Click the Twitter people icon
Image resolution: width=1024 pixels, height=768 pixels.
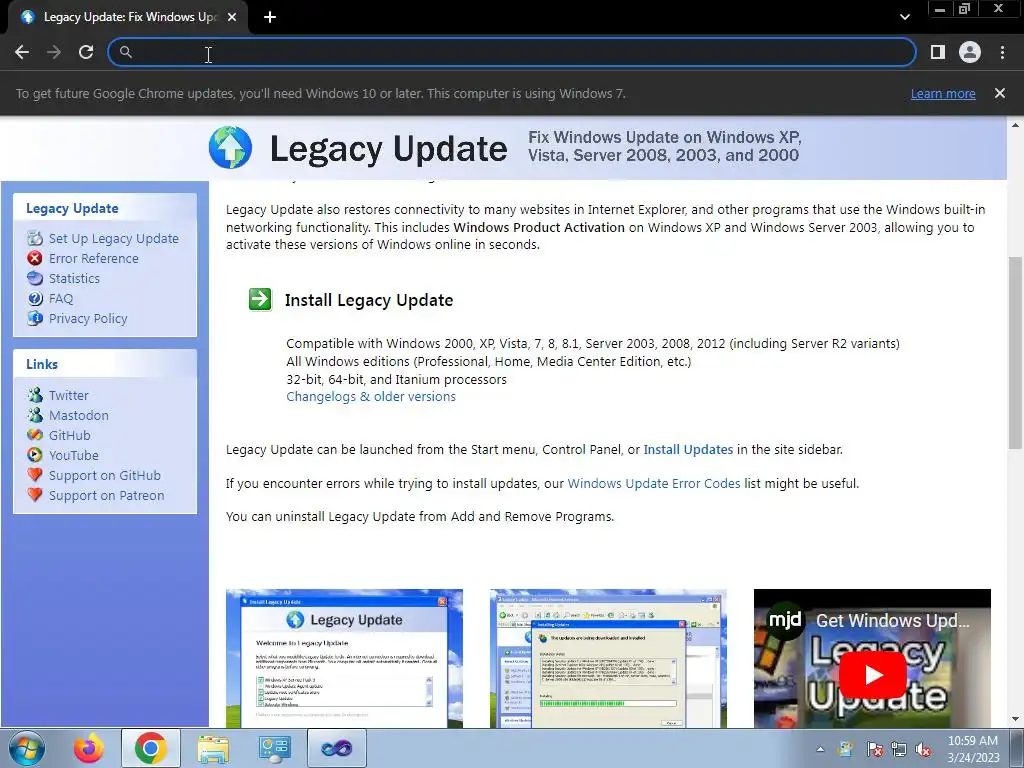35,395
